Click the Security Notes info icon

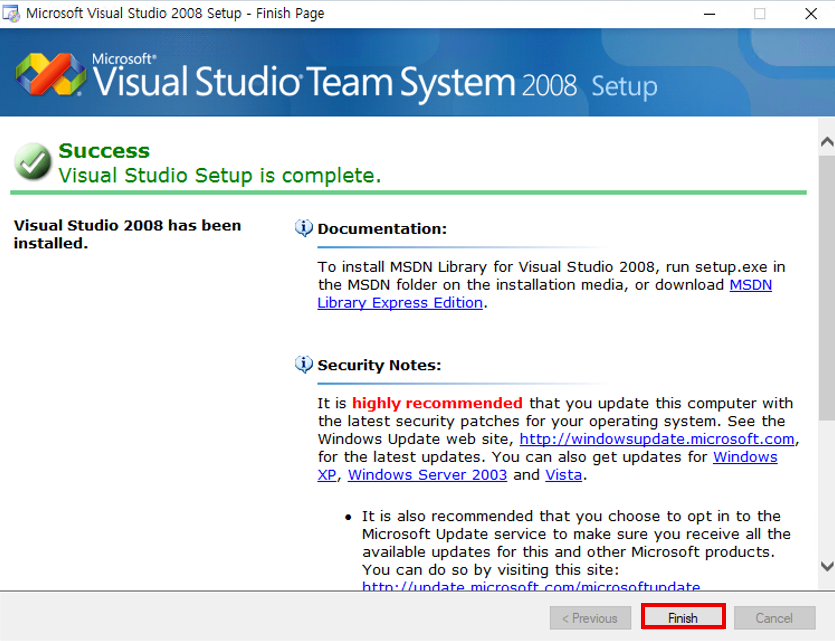click(304, 364)
